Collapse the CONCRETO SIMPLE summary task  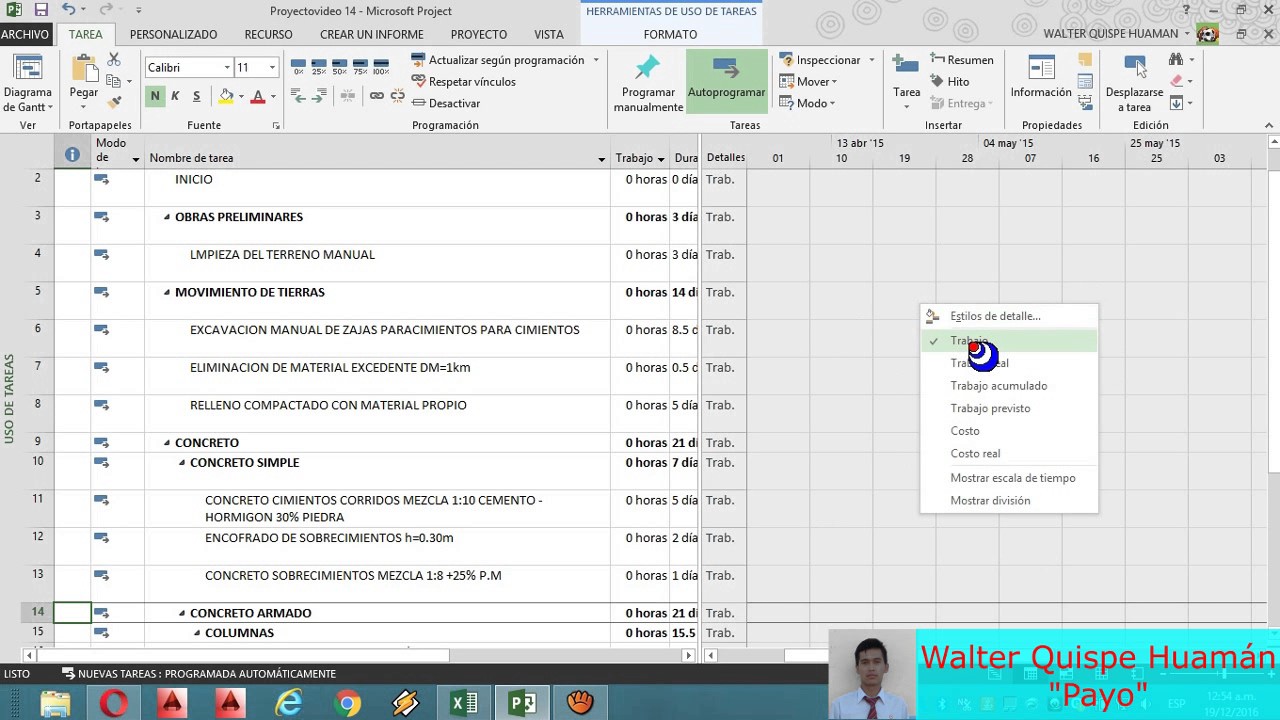182,463
